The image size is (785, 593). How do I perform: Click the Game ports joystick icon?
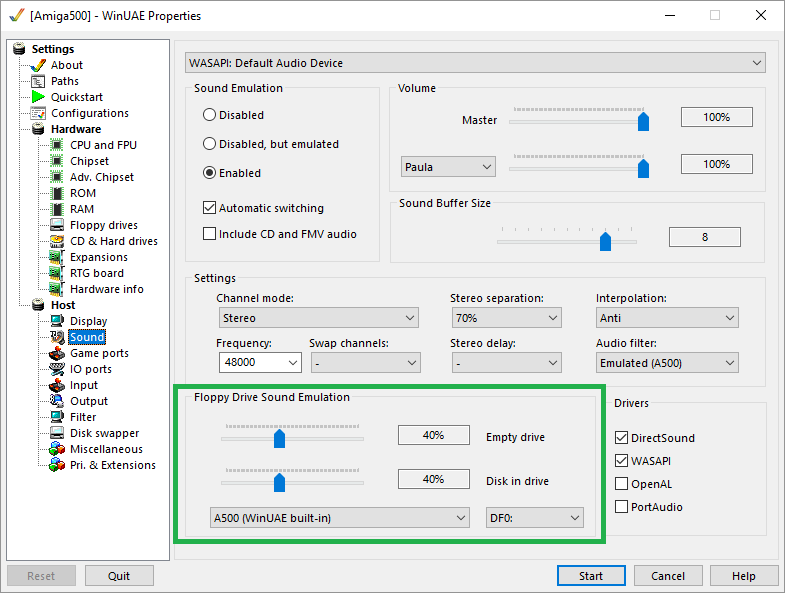(57, 353)
